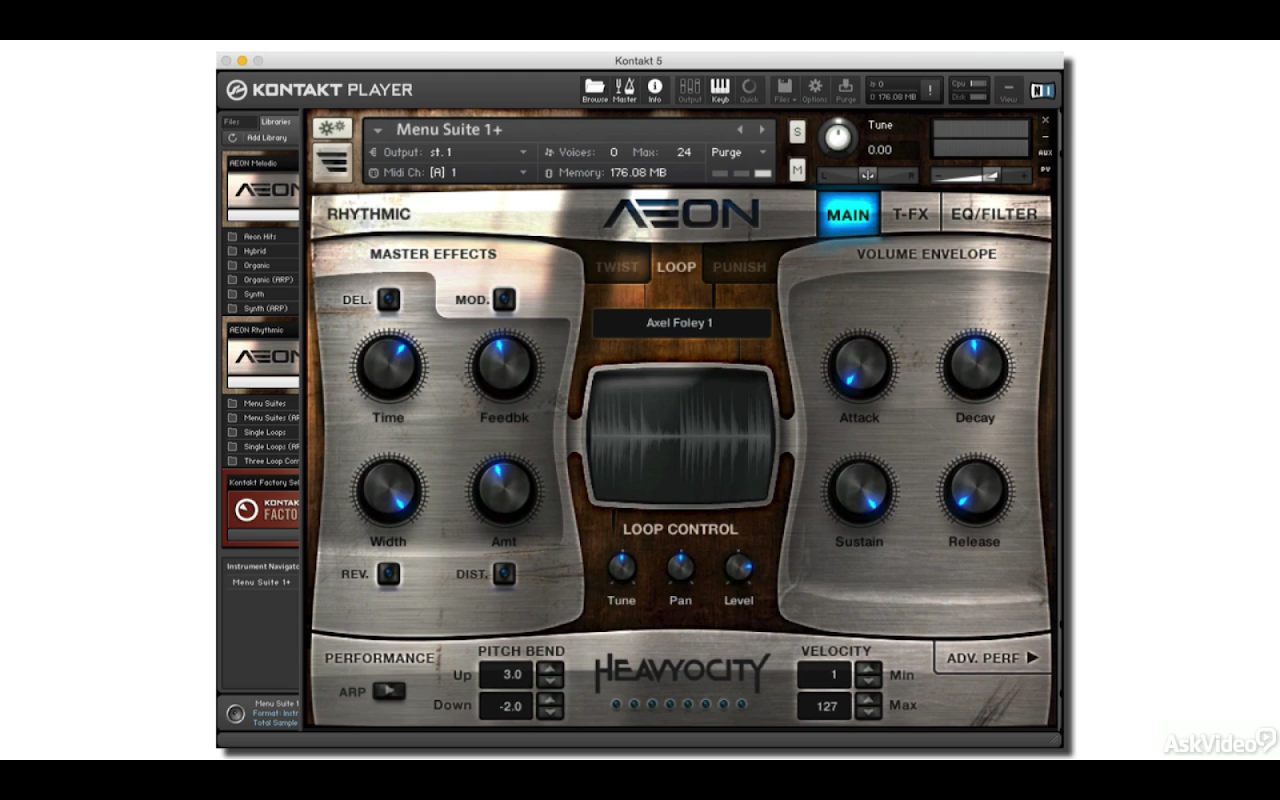The height and width of the screenshot is (800, 1280).
Task: Open the Options gear icon
Action: (x=815, y=90)
